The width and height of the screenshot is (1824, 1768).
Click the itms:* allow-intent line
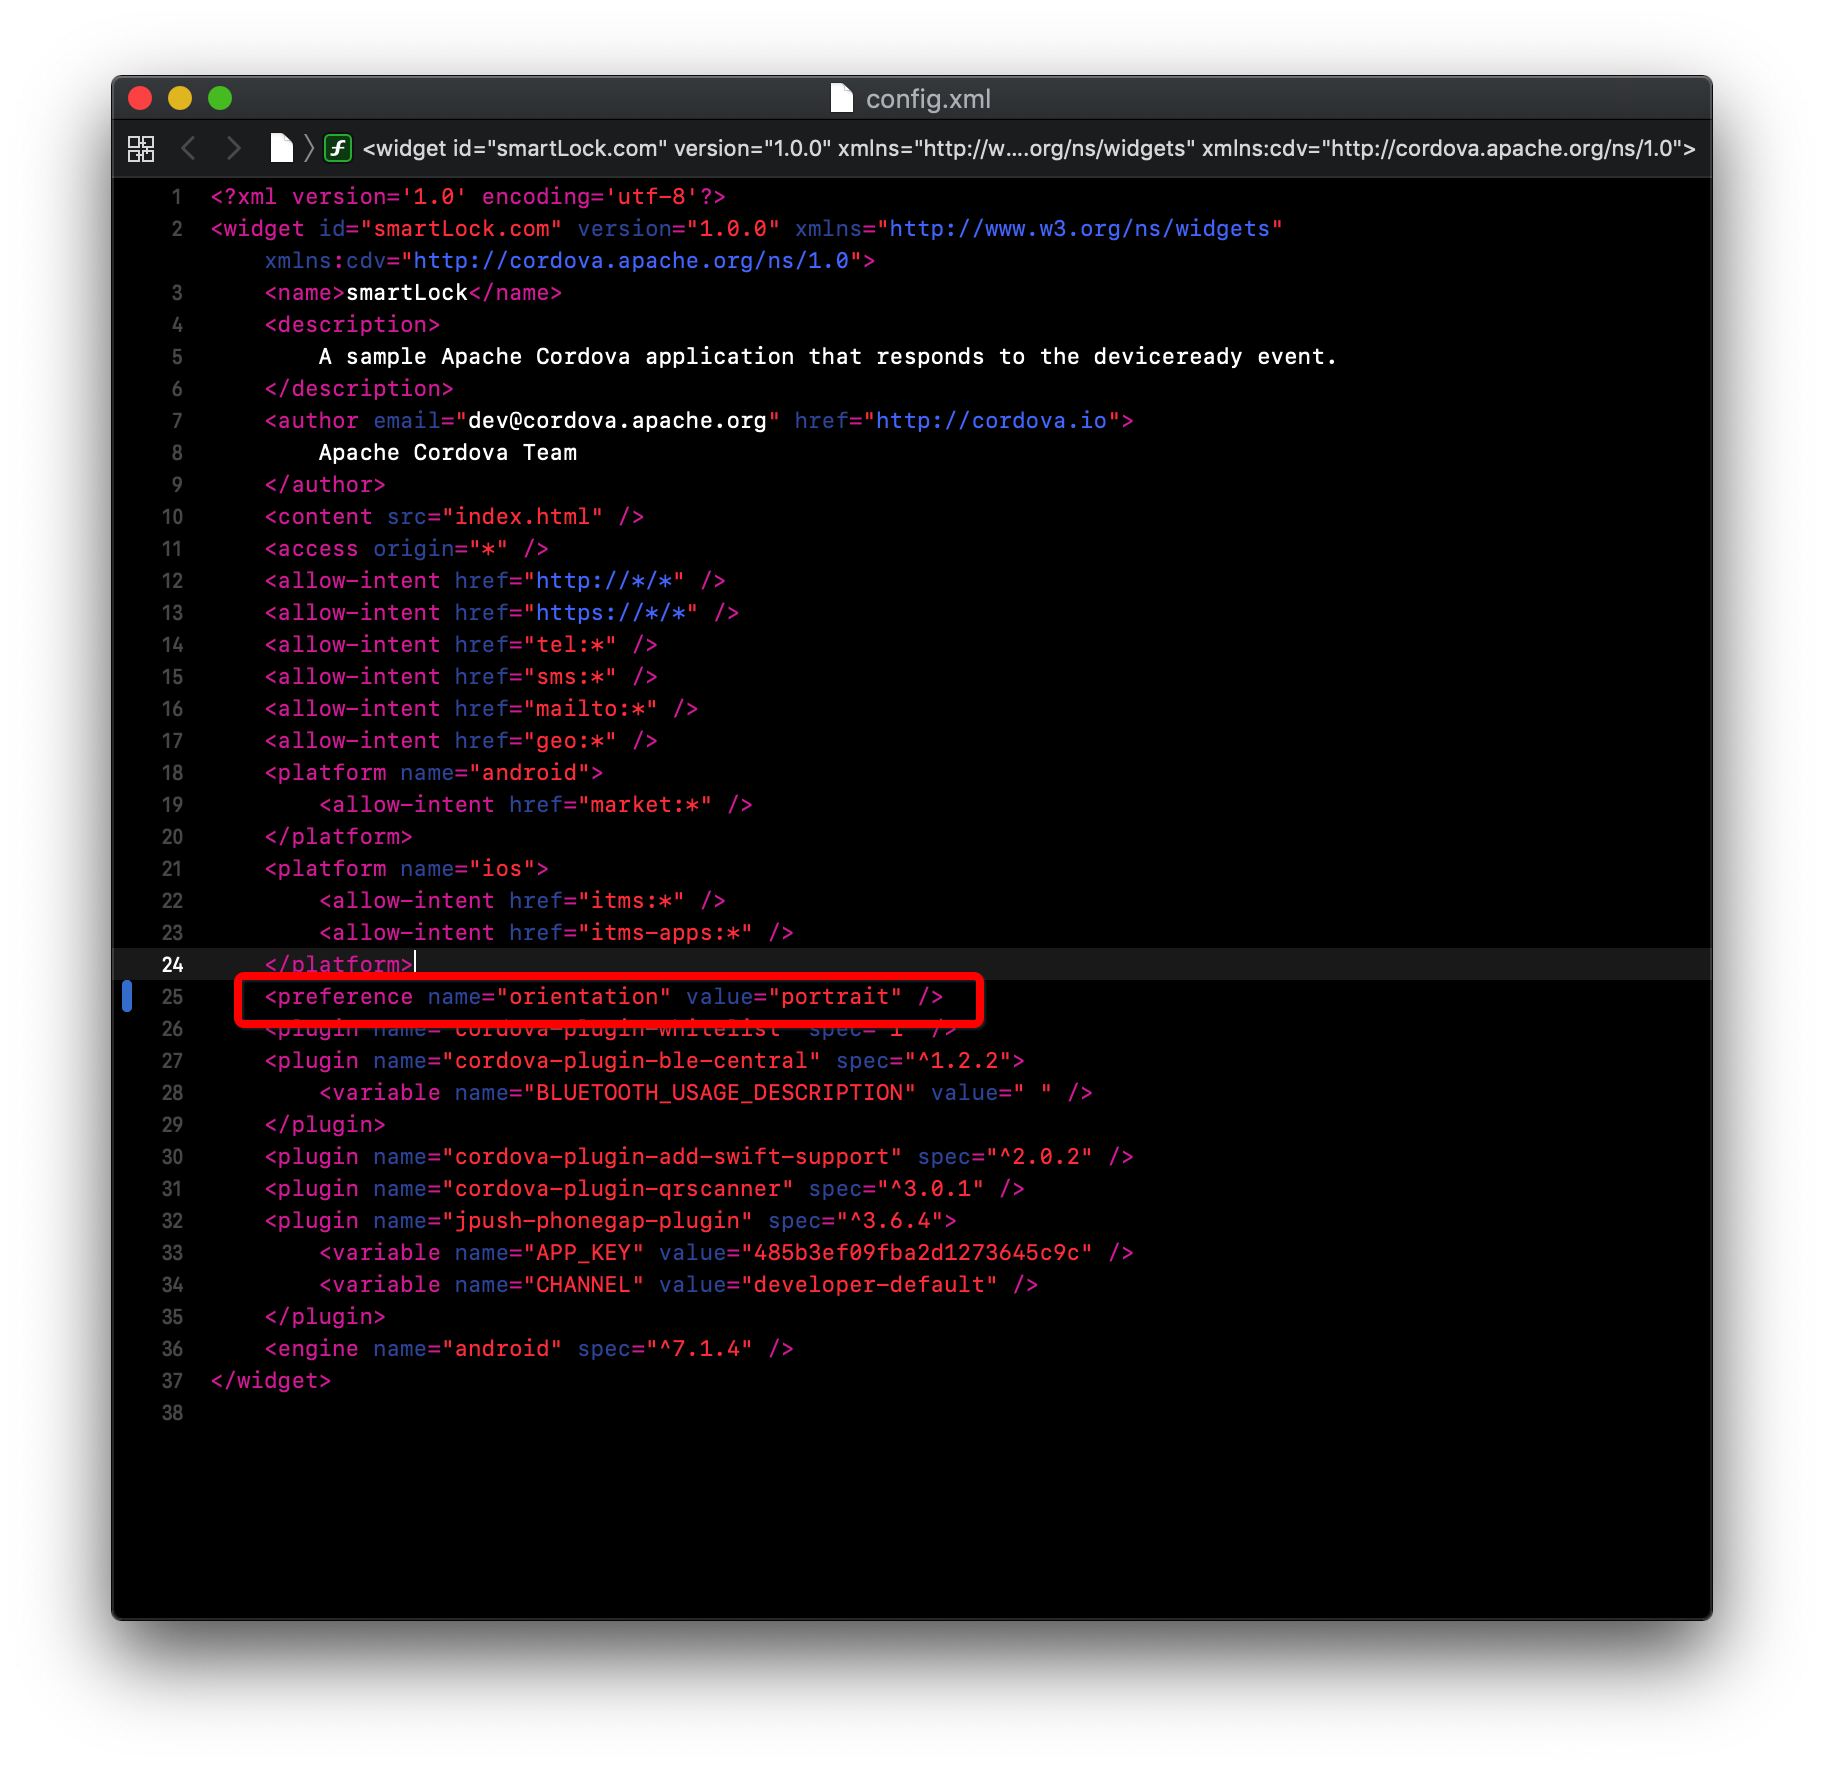(x=522, y=901)
